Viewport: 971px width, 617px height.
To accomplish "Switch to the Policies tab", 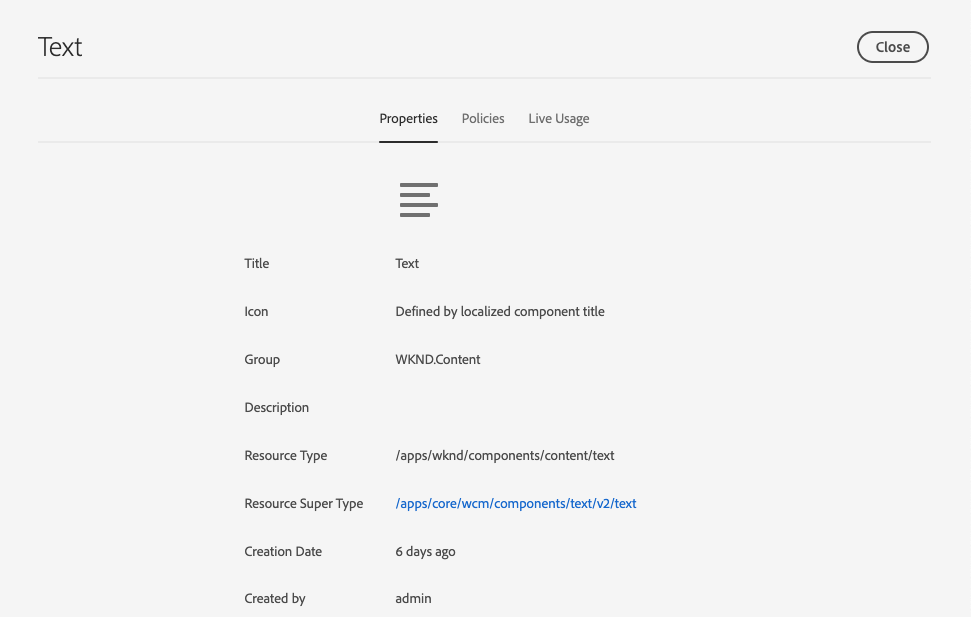I will pos(483,118).
